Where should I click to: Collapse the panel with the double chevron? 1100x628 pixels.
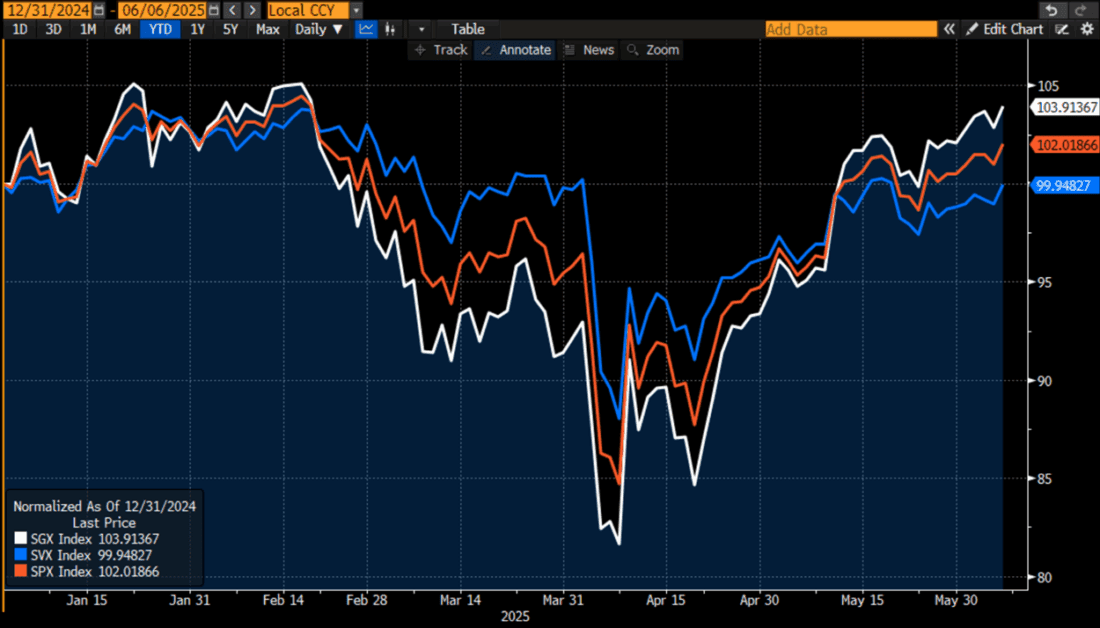click(x=949, y=29)
